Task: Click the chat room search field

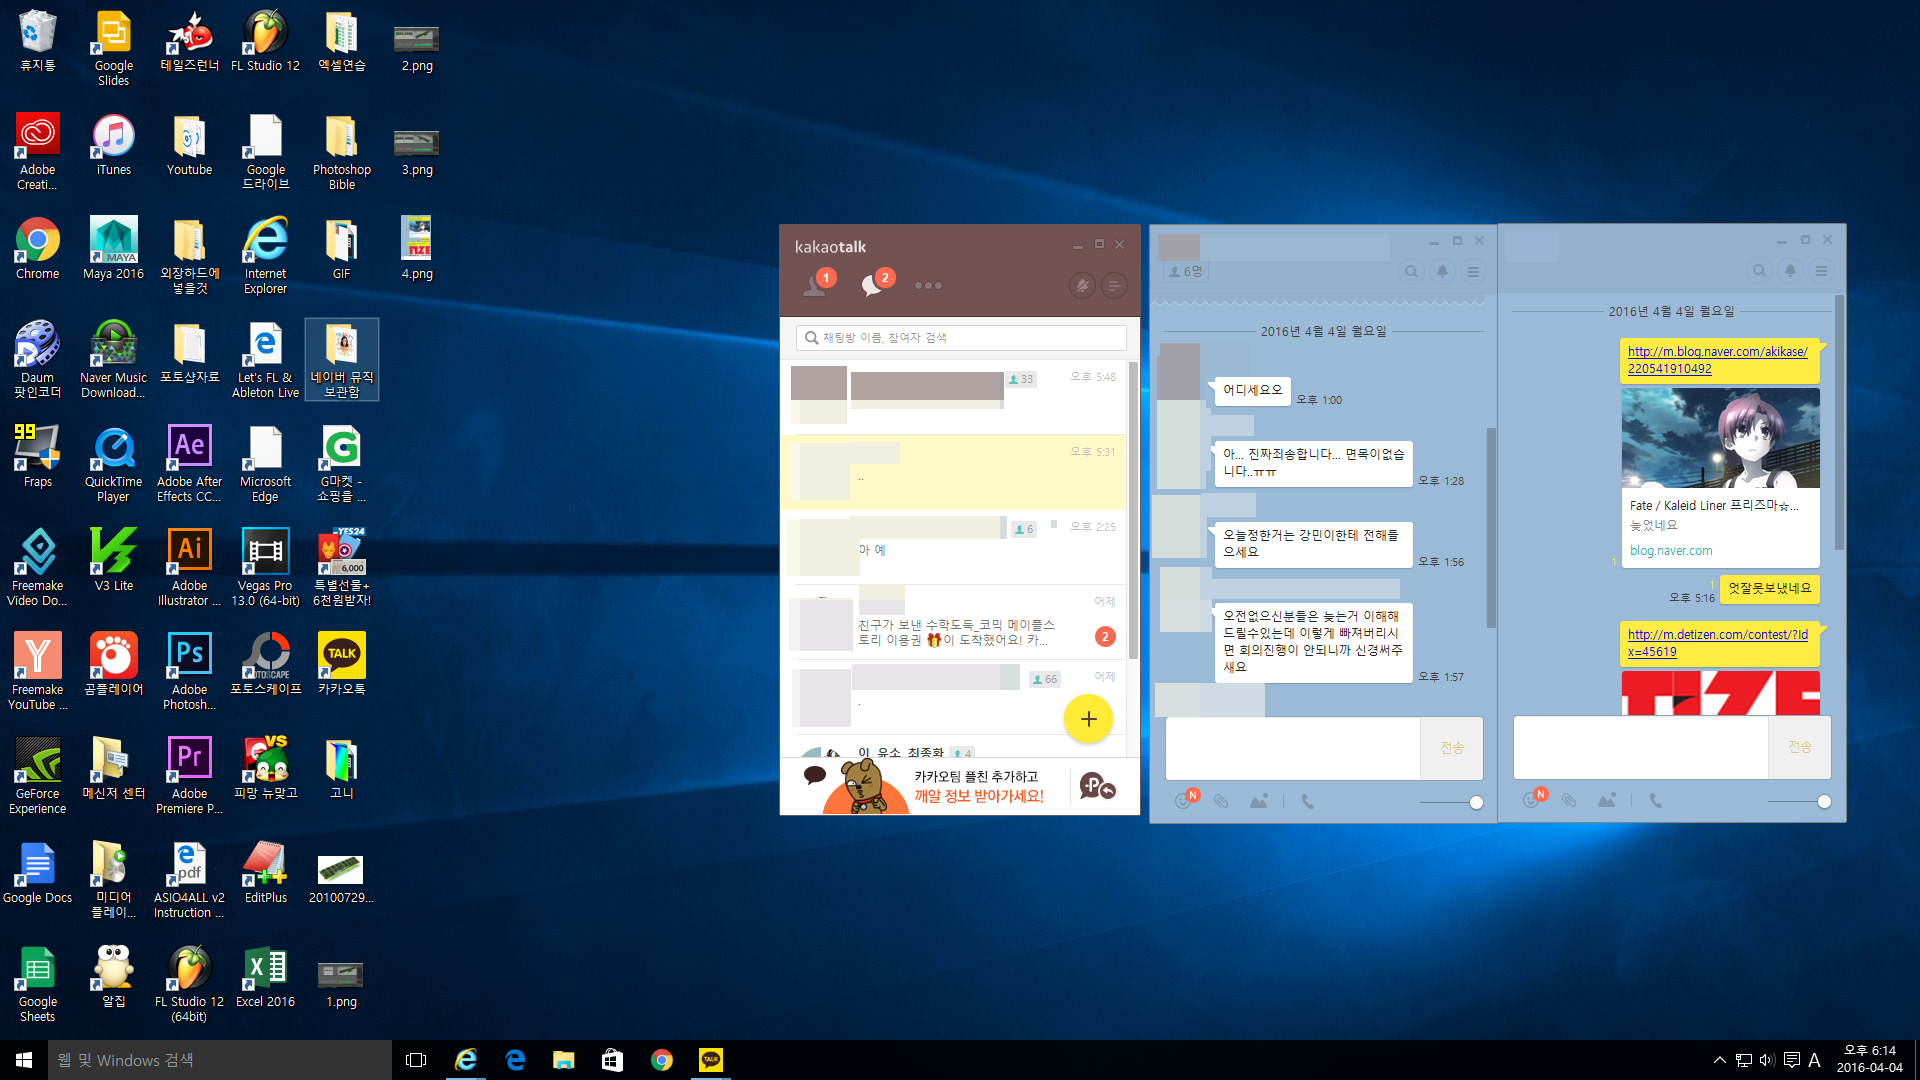Action: tap(960, 338)
